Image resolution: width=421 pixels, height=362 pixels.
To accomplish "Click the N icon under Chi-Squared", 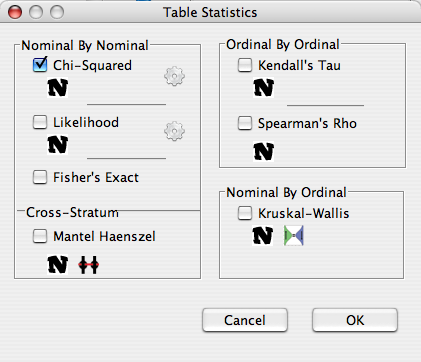I will (58, 88).
